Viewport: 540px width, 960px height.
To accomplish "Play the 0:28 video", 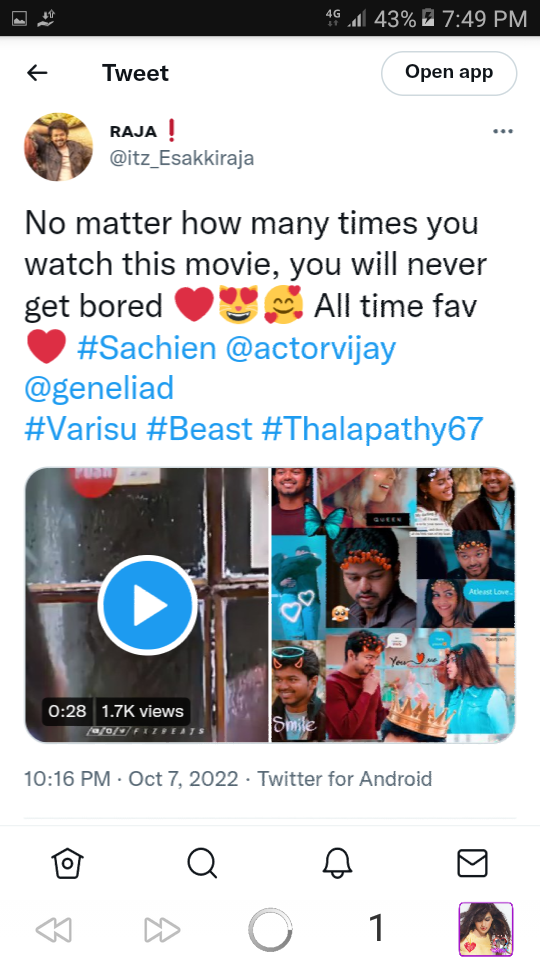I will pos(147,605).
